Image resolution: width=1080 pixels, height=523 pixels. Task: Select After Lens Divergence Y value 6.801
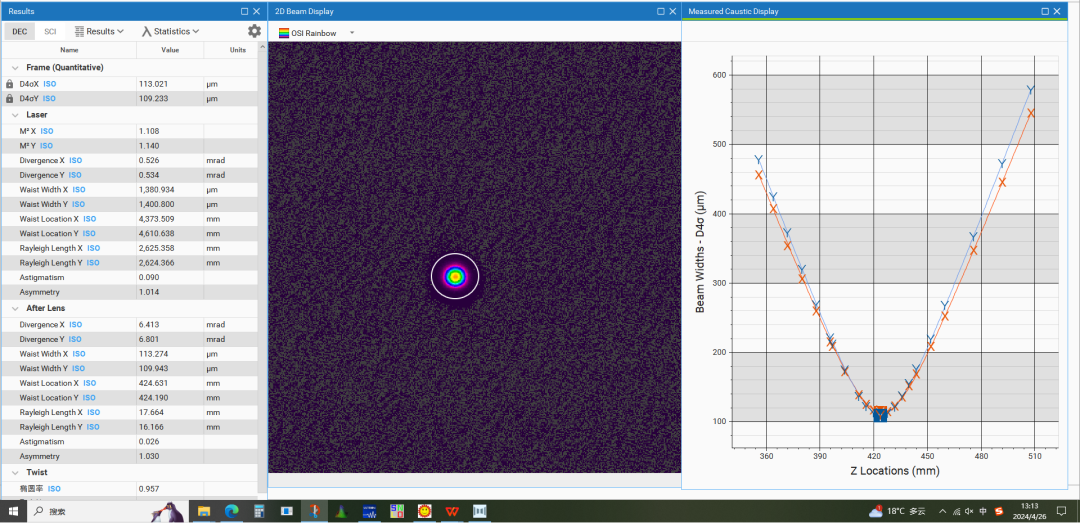coord(149,339)
